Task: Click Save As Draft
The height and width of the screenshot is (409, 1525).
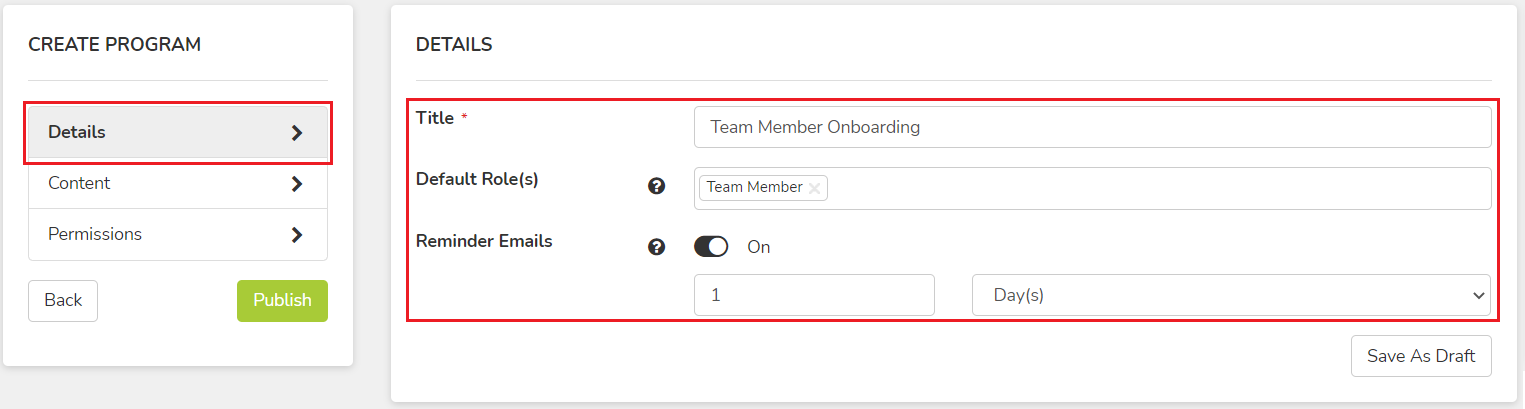Action: [1421, 356]
